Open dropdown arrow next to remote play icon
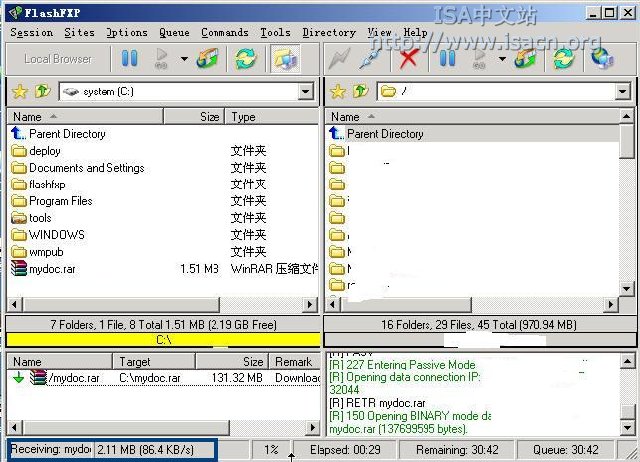 point(502,59)
